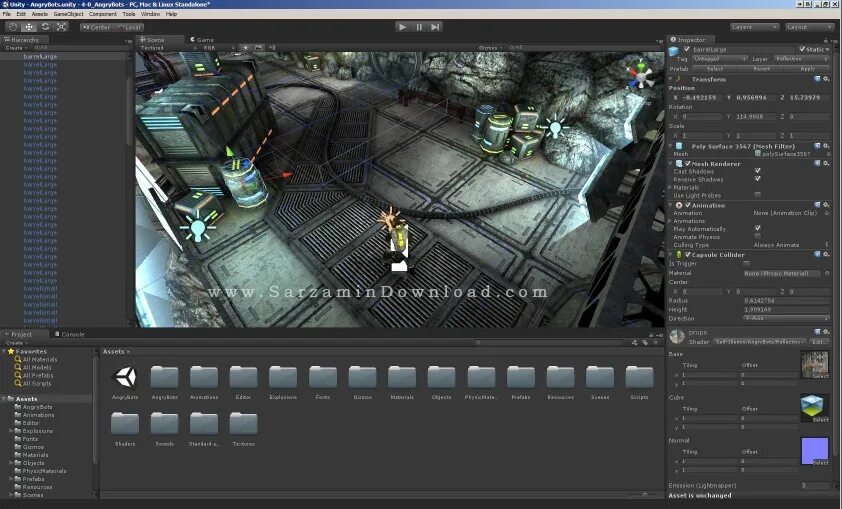The image size is (842, 509).
Task: Open the Assets menu
Action: click(x=39, y=14)
